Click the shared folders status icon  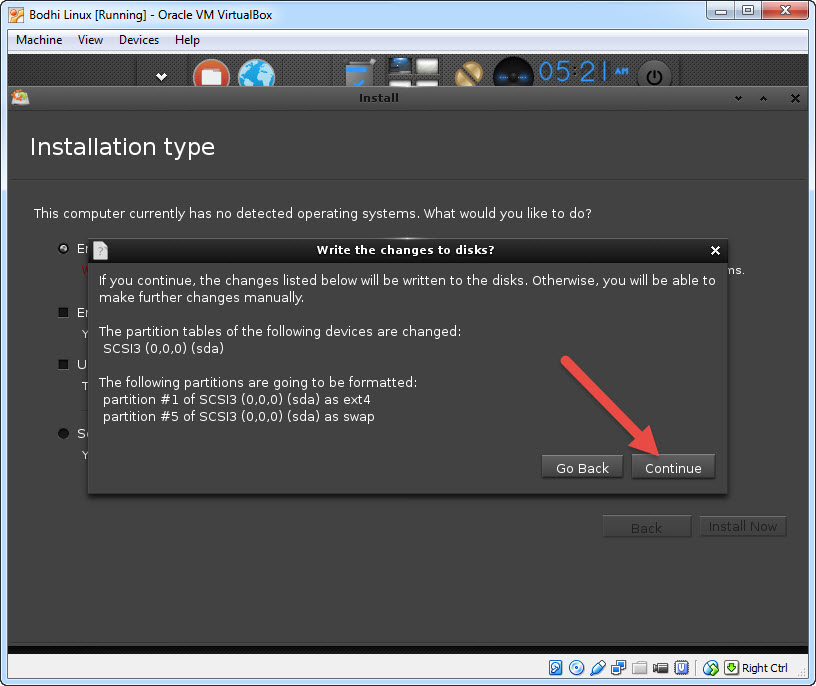coord(640,667)
